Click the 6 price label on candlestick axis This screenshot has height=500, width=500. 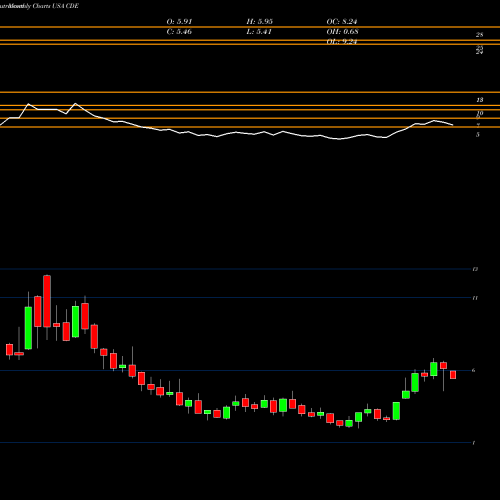(473, 370)
